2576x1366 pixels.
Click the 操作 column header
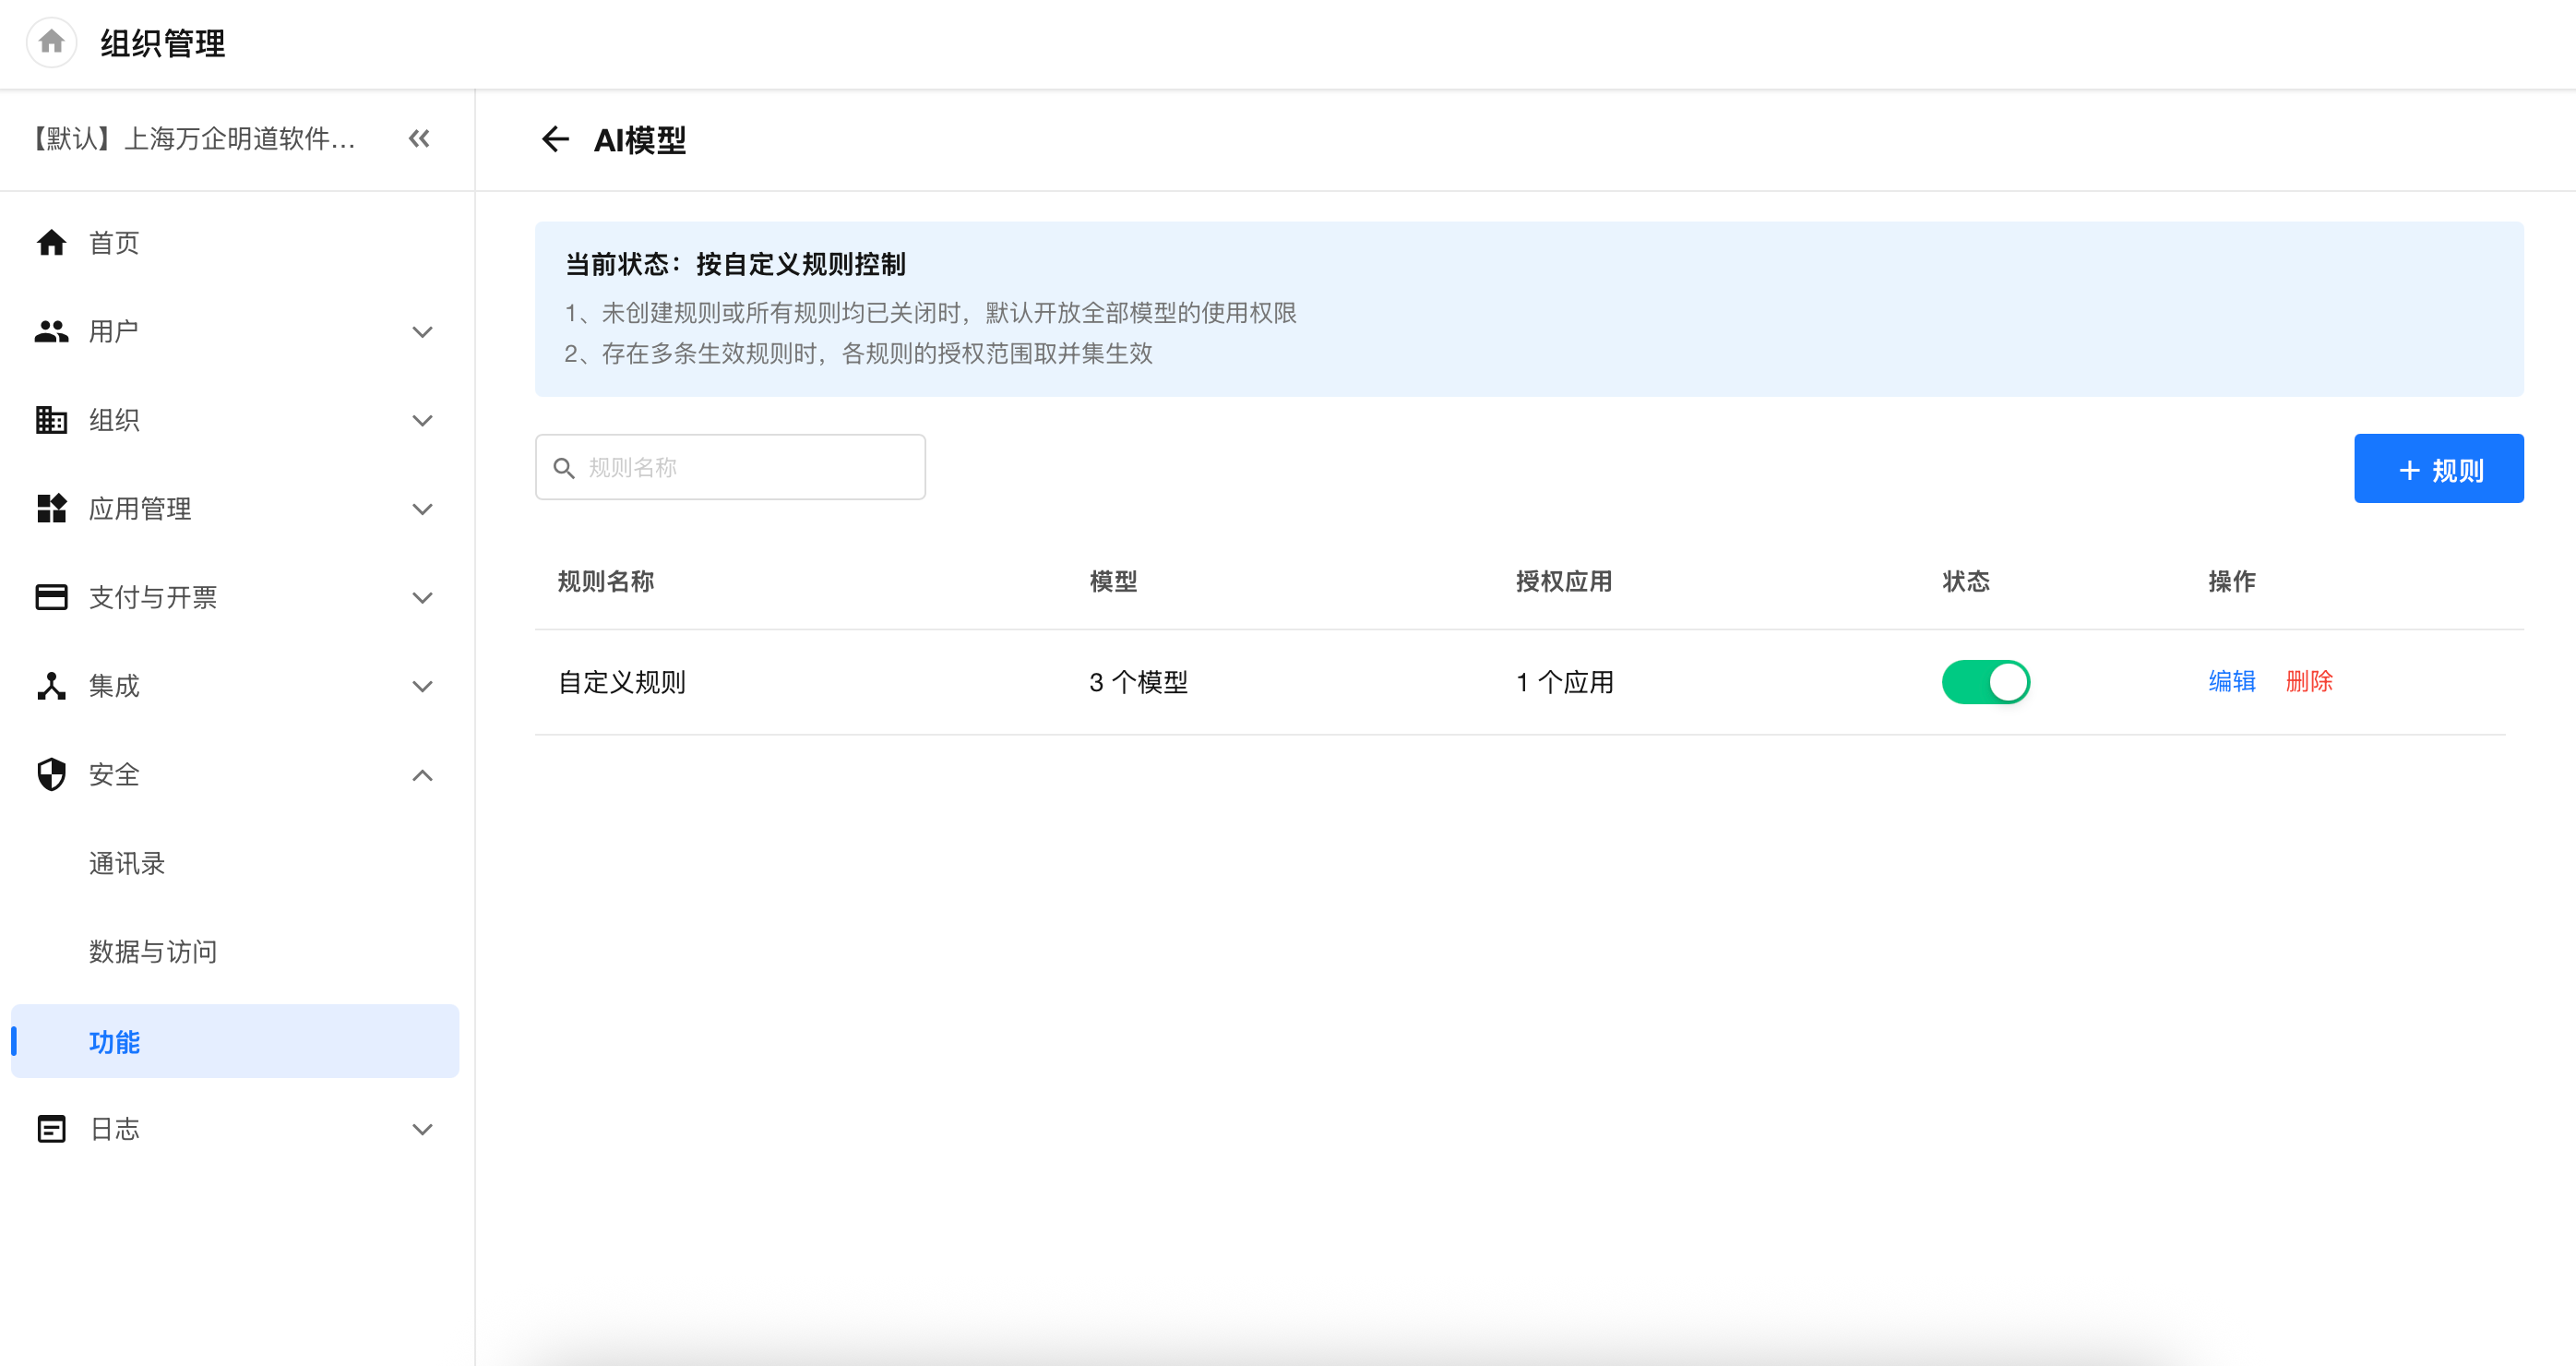(2231, 581)
